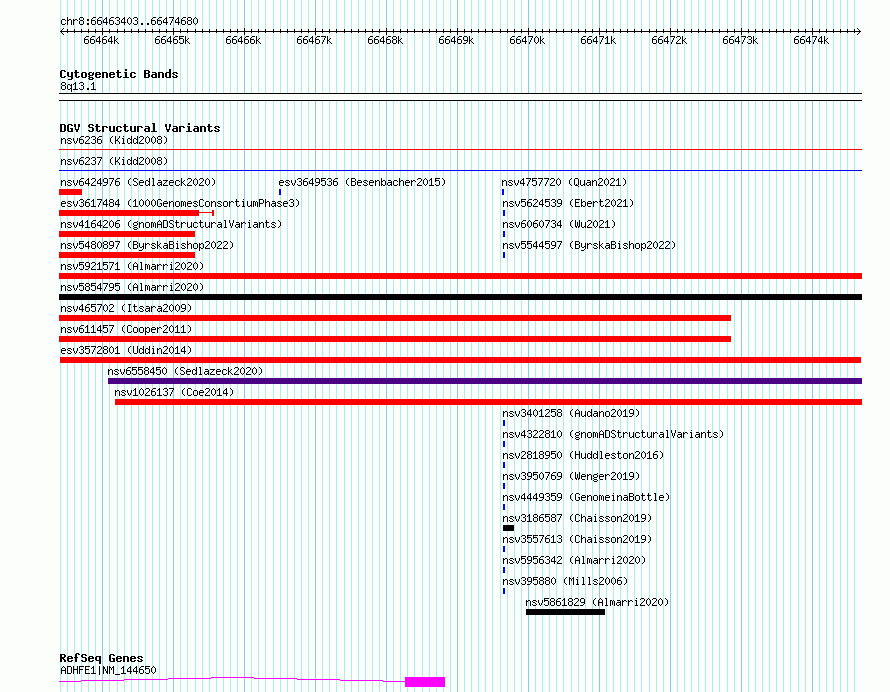
Task: Select the nsv5624539 (Ebert2021) label
Action: tap(568, 203)
